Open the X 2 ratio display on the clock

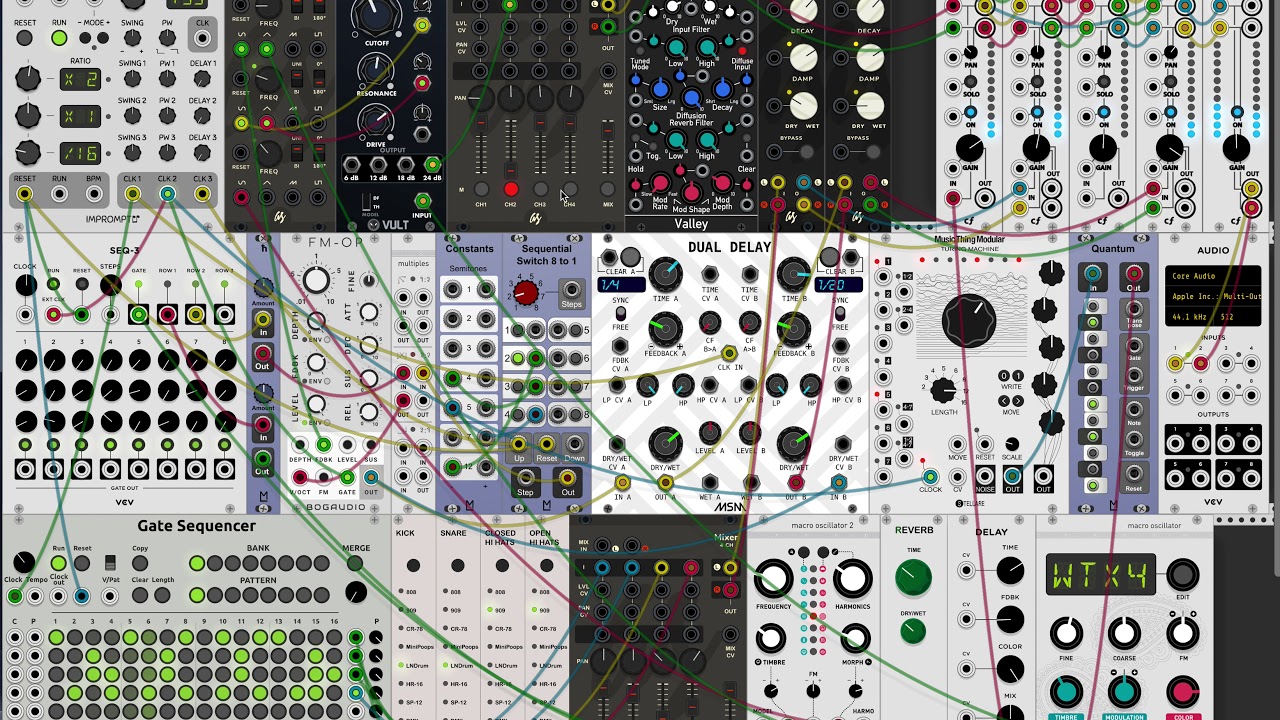pos(80,81)
